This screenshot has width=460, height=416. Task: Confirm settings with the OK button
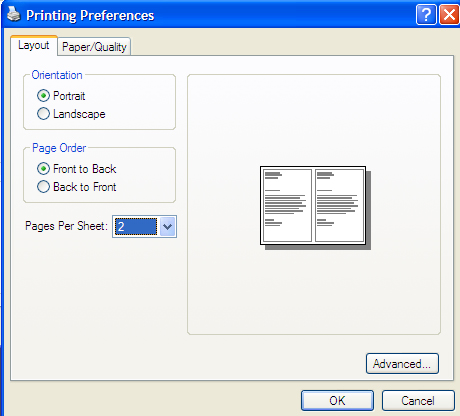(337, 401)
